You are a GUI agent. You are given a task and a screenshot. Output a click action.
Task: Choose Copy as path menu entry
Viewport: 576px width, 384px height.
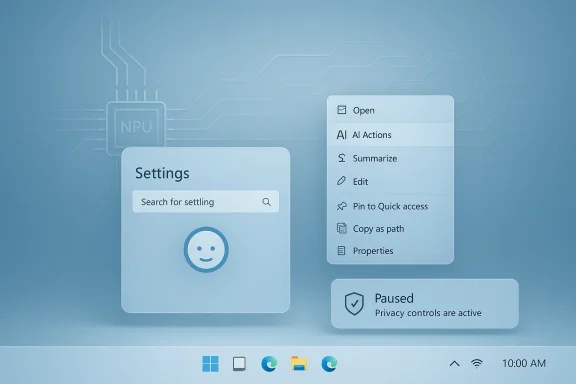click(x=390, y=229)
